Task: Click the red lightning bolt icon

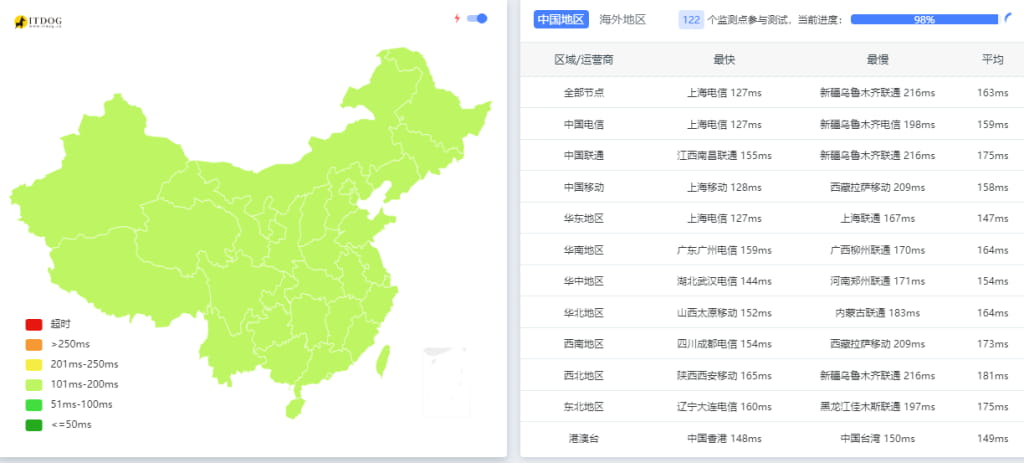Action: pos(457,18)
